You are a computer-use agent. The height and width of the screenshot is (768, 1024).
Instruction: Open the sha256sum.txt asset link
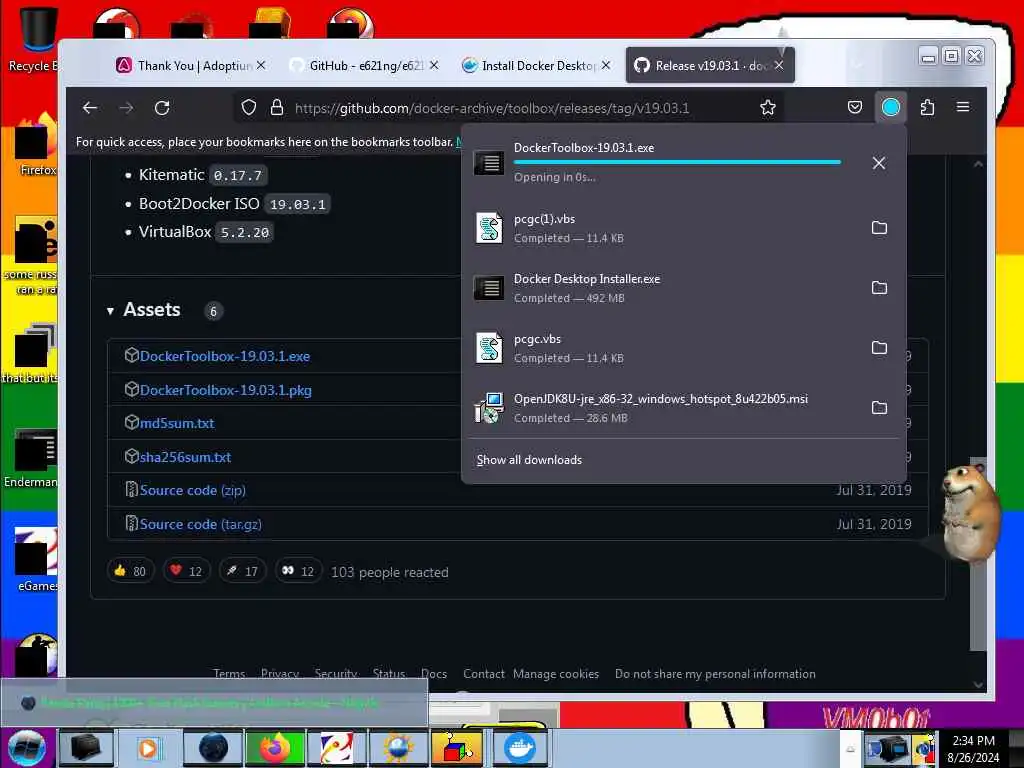(x=185, y=457)
